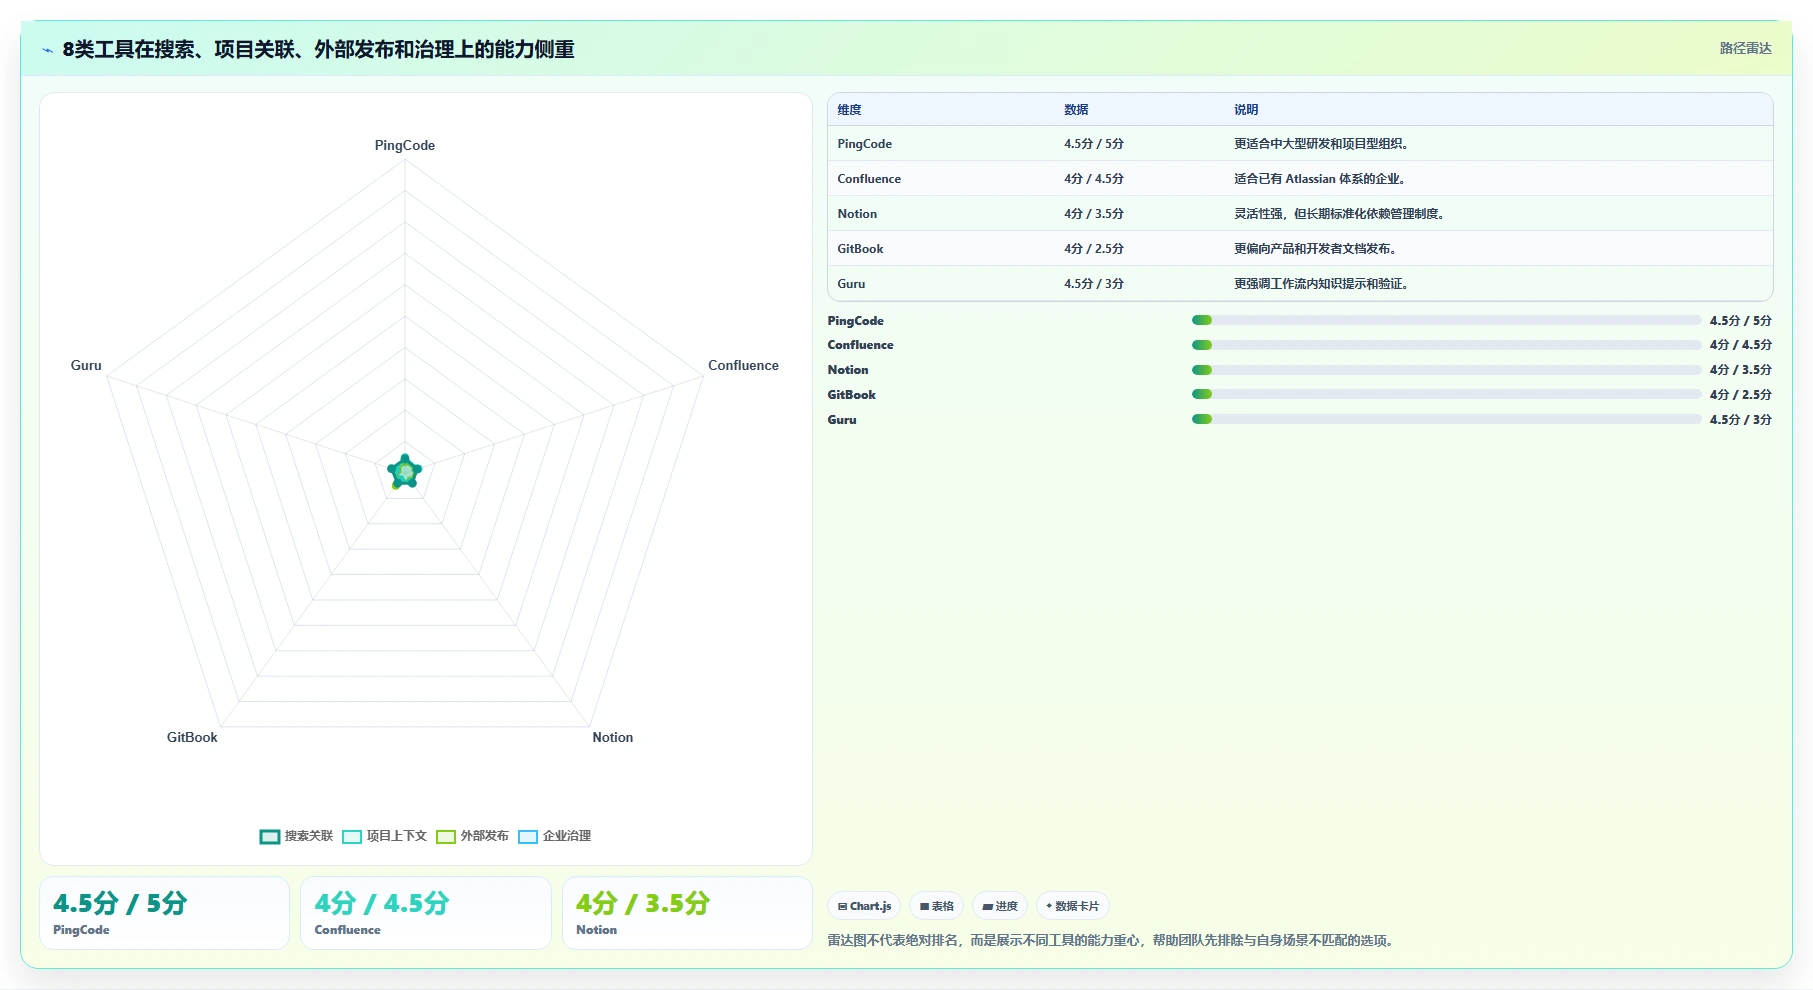Click the GitBook label in the progress list

[852, 395]
